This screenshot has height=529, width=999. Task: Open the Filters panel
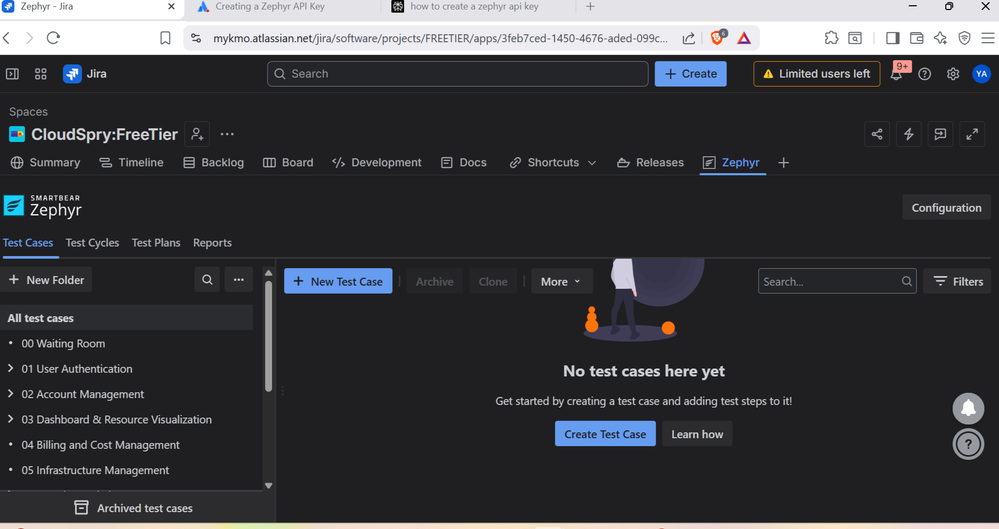[958, 282]
